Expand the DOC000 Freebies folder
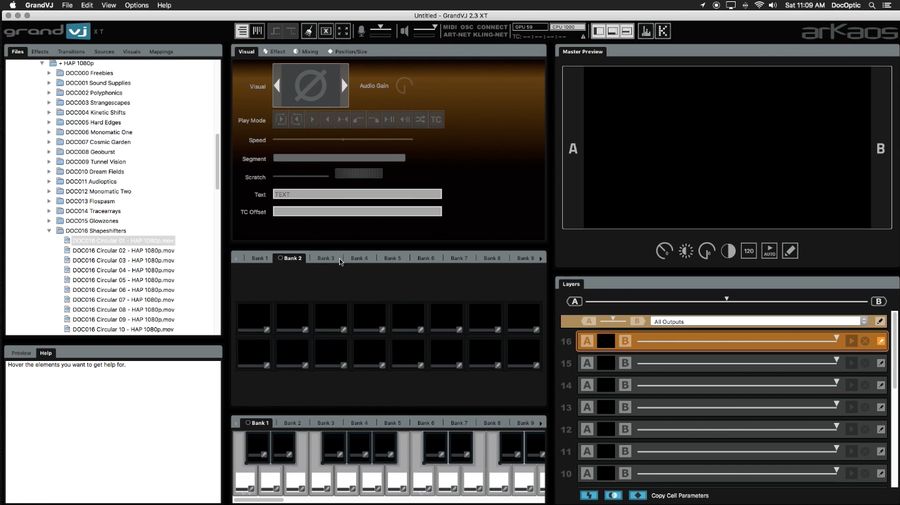This screenshot has height=505, width=900. (x=49, y=73)
